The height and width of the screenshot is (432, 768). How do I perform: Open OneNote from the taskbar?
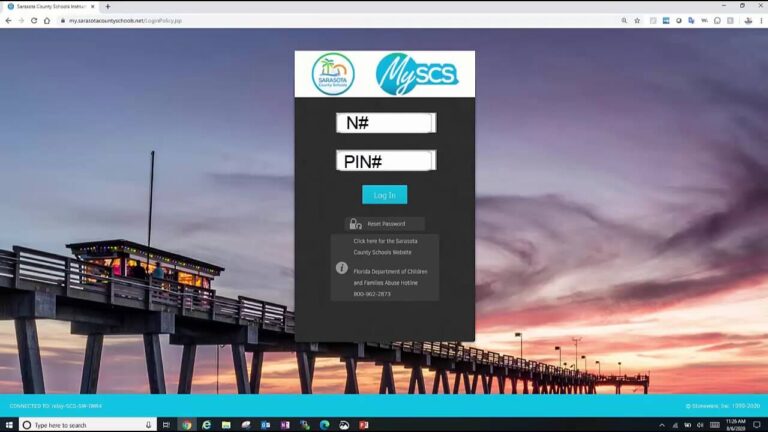pos(285,425)
